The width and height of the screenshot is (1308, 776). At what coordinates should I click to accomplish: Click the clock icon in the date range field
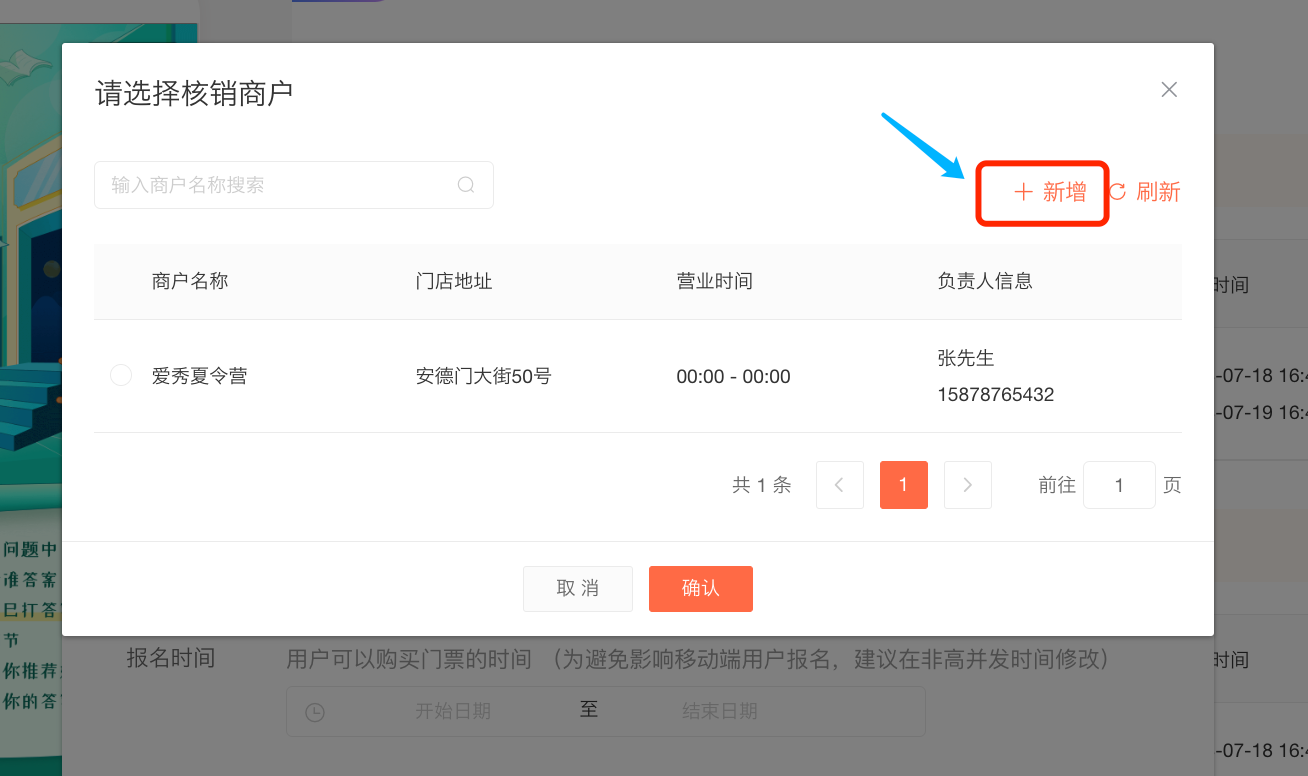pos(315,712)
